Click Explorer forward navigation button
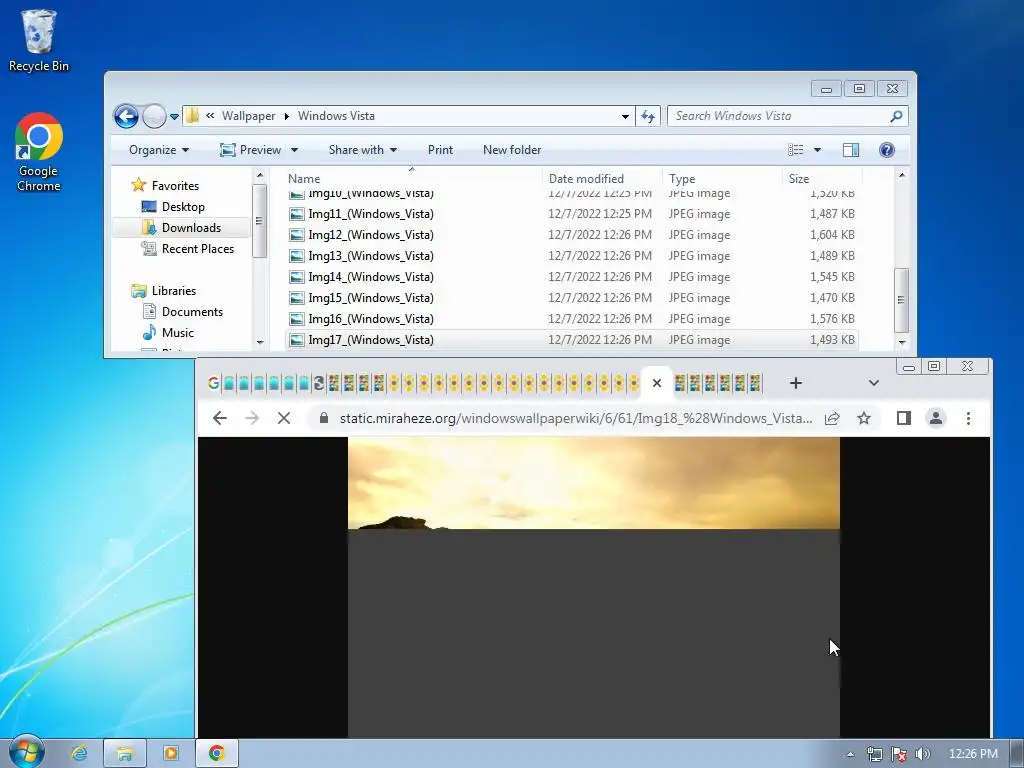This screenshot has height=768, width=1024. (x=154, y=116)
